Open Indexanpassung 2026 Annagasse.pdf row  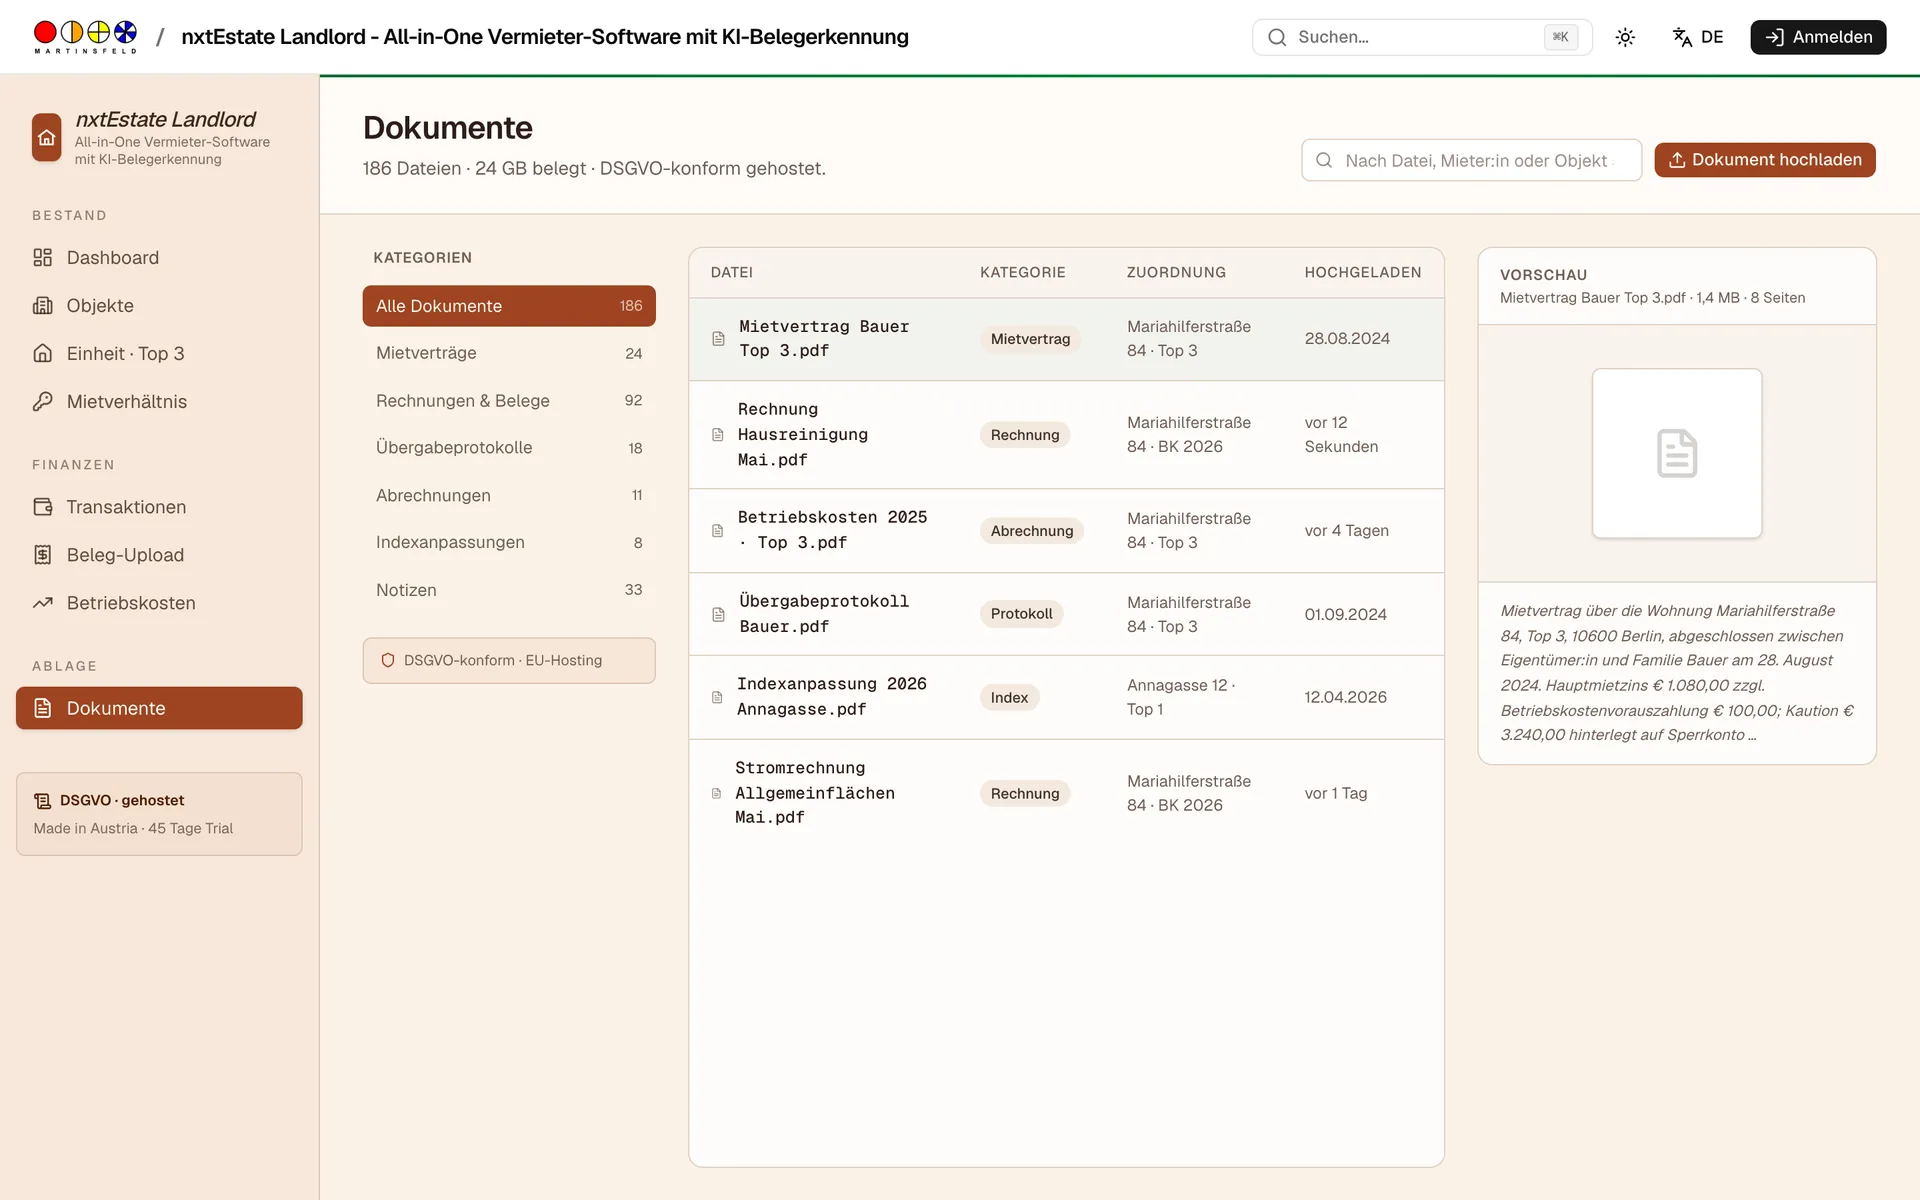click(x=1066, y=698)
